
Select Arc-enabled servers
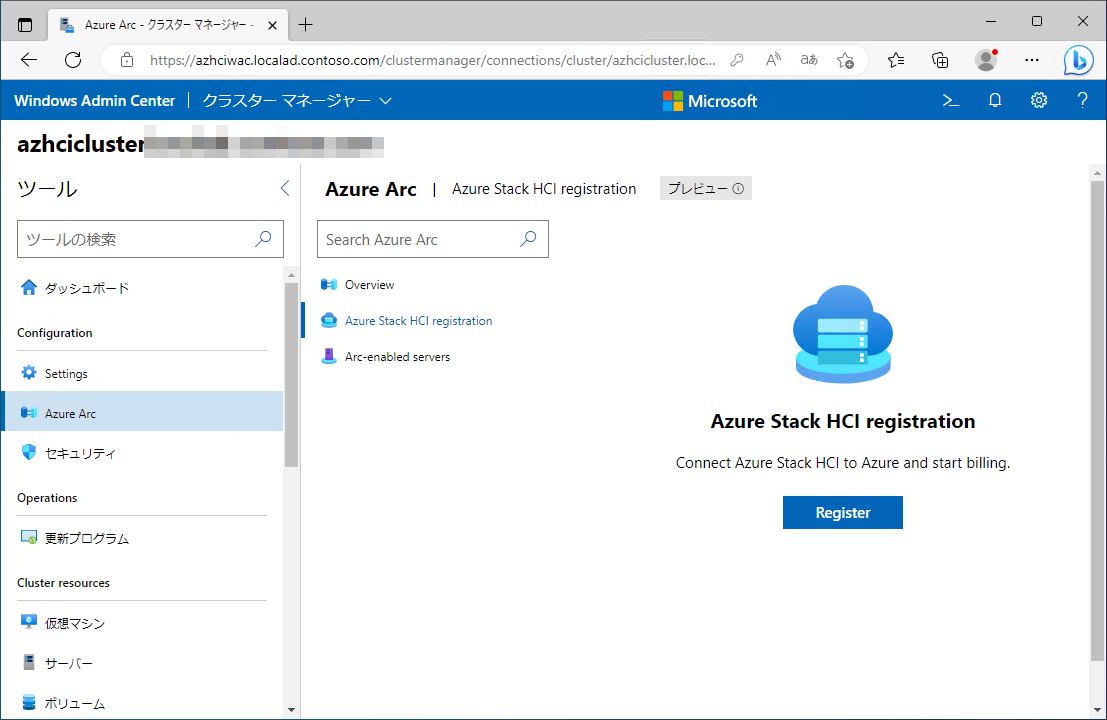(396, 356)
